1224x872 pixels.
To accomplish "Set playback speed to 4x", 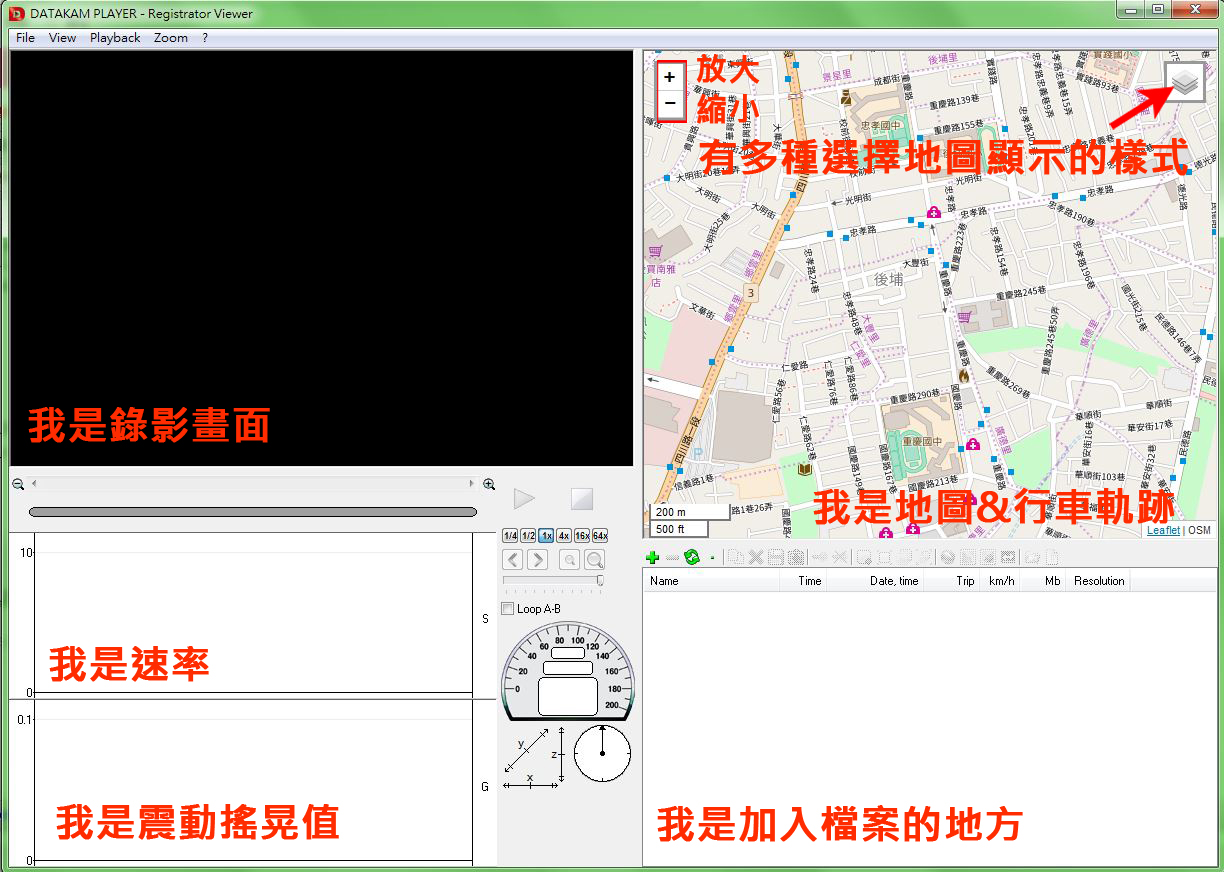I will point(564,536).
